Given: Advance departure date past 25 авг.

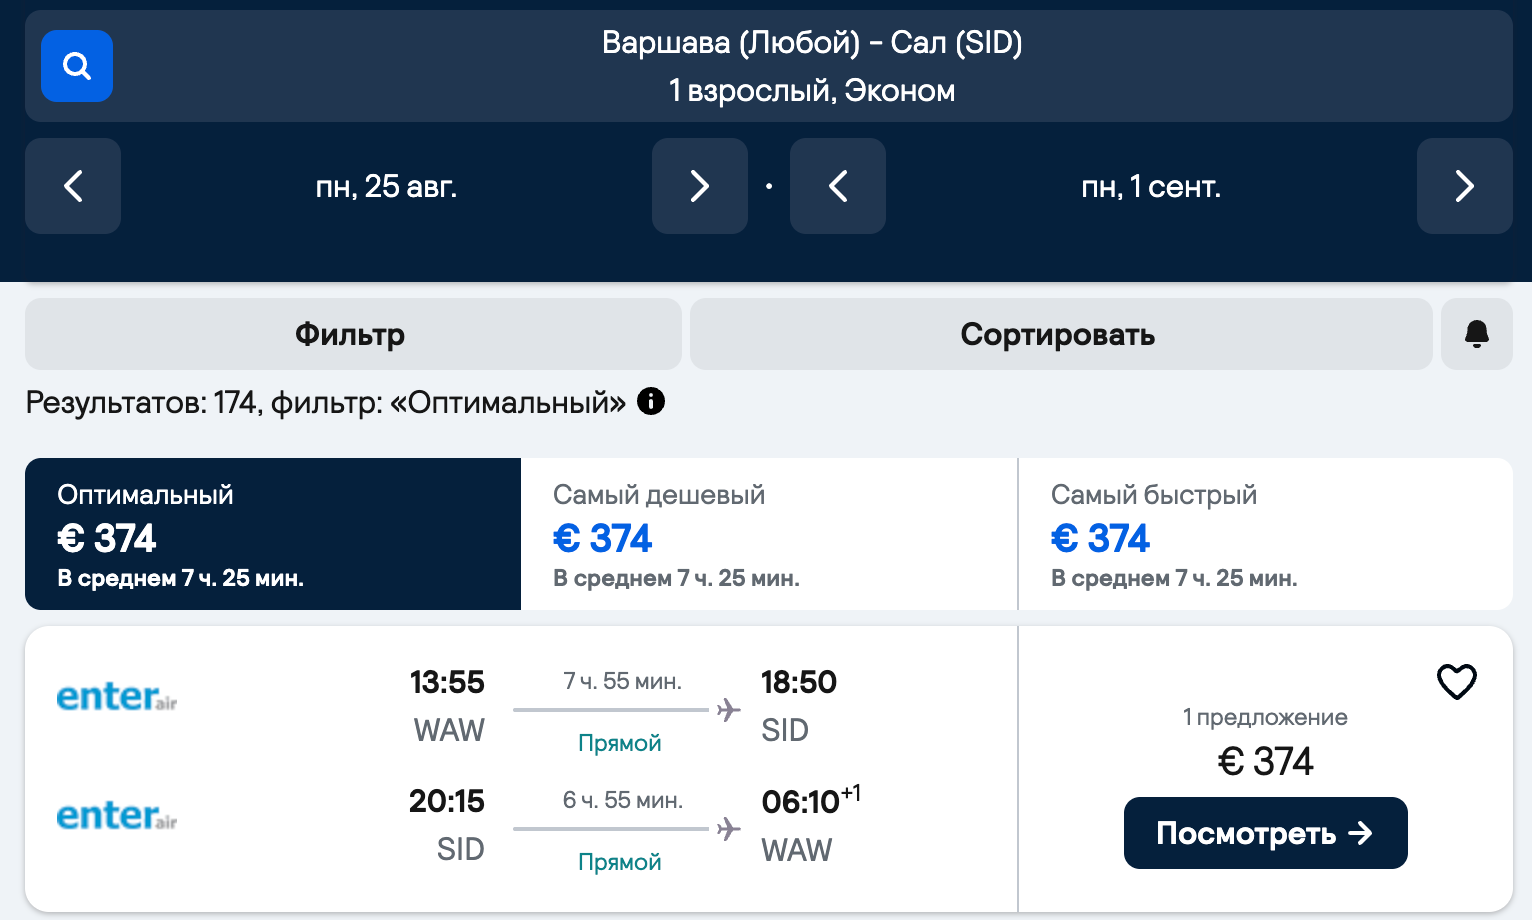Looking at the screenshot, I should tap(699, 186).
